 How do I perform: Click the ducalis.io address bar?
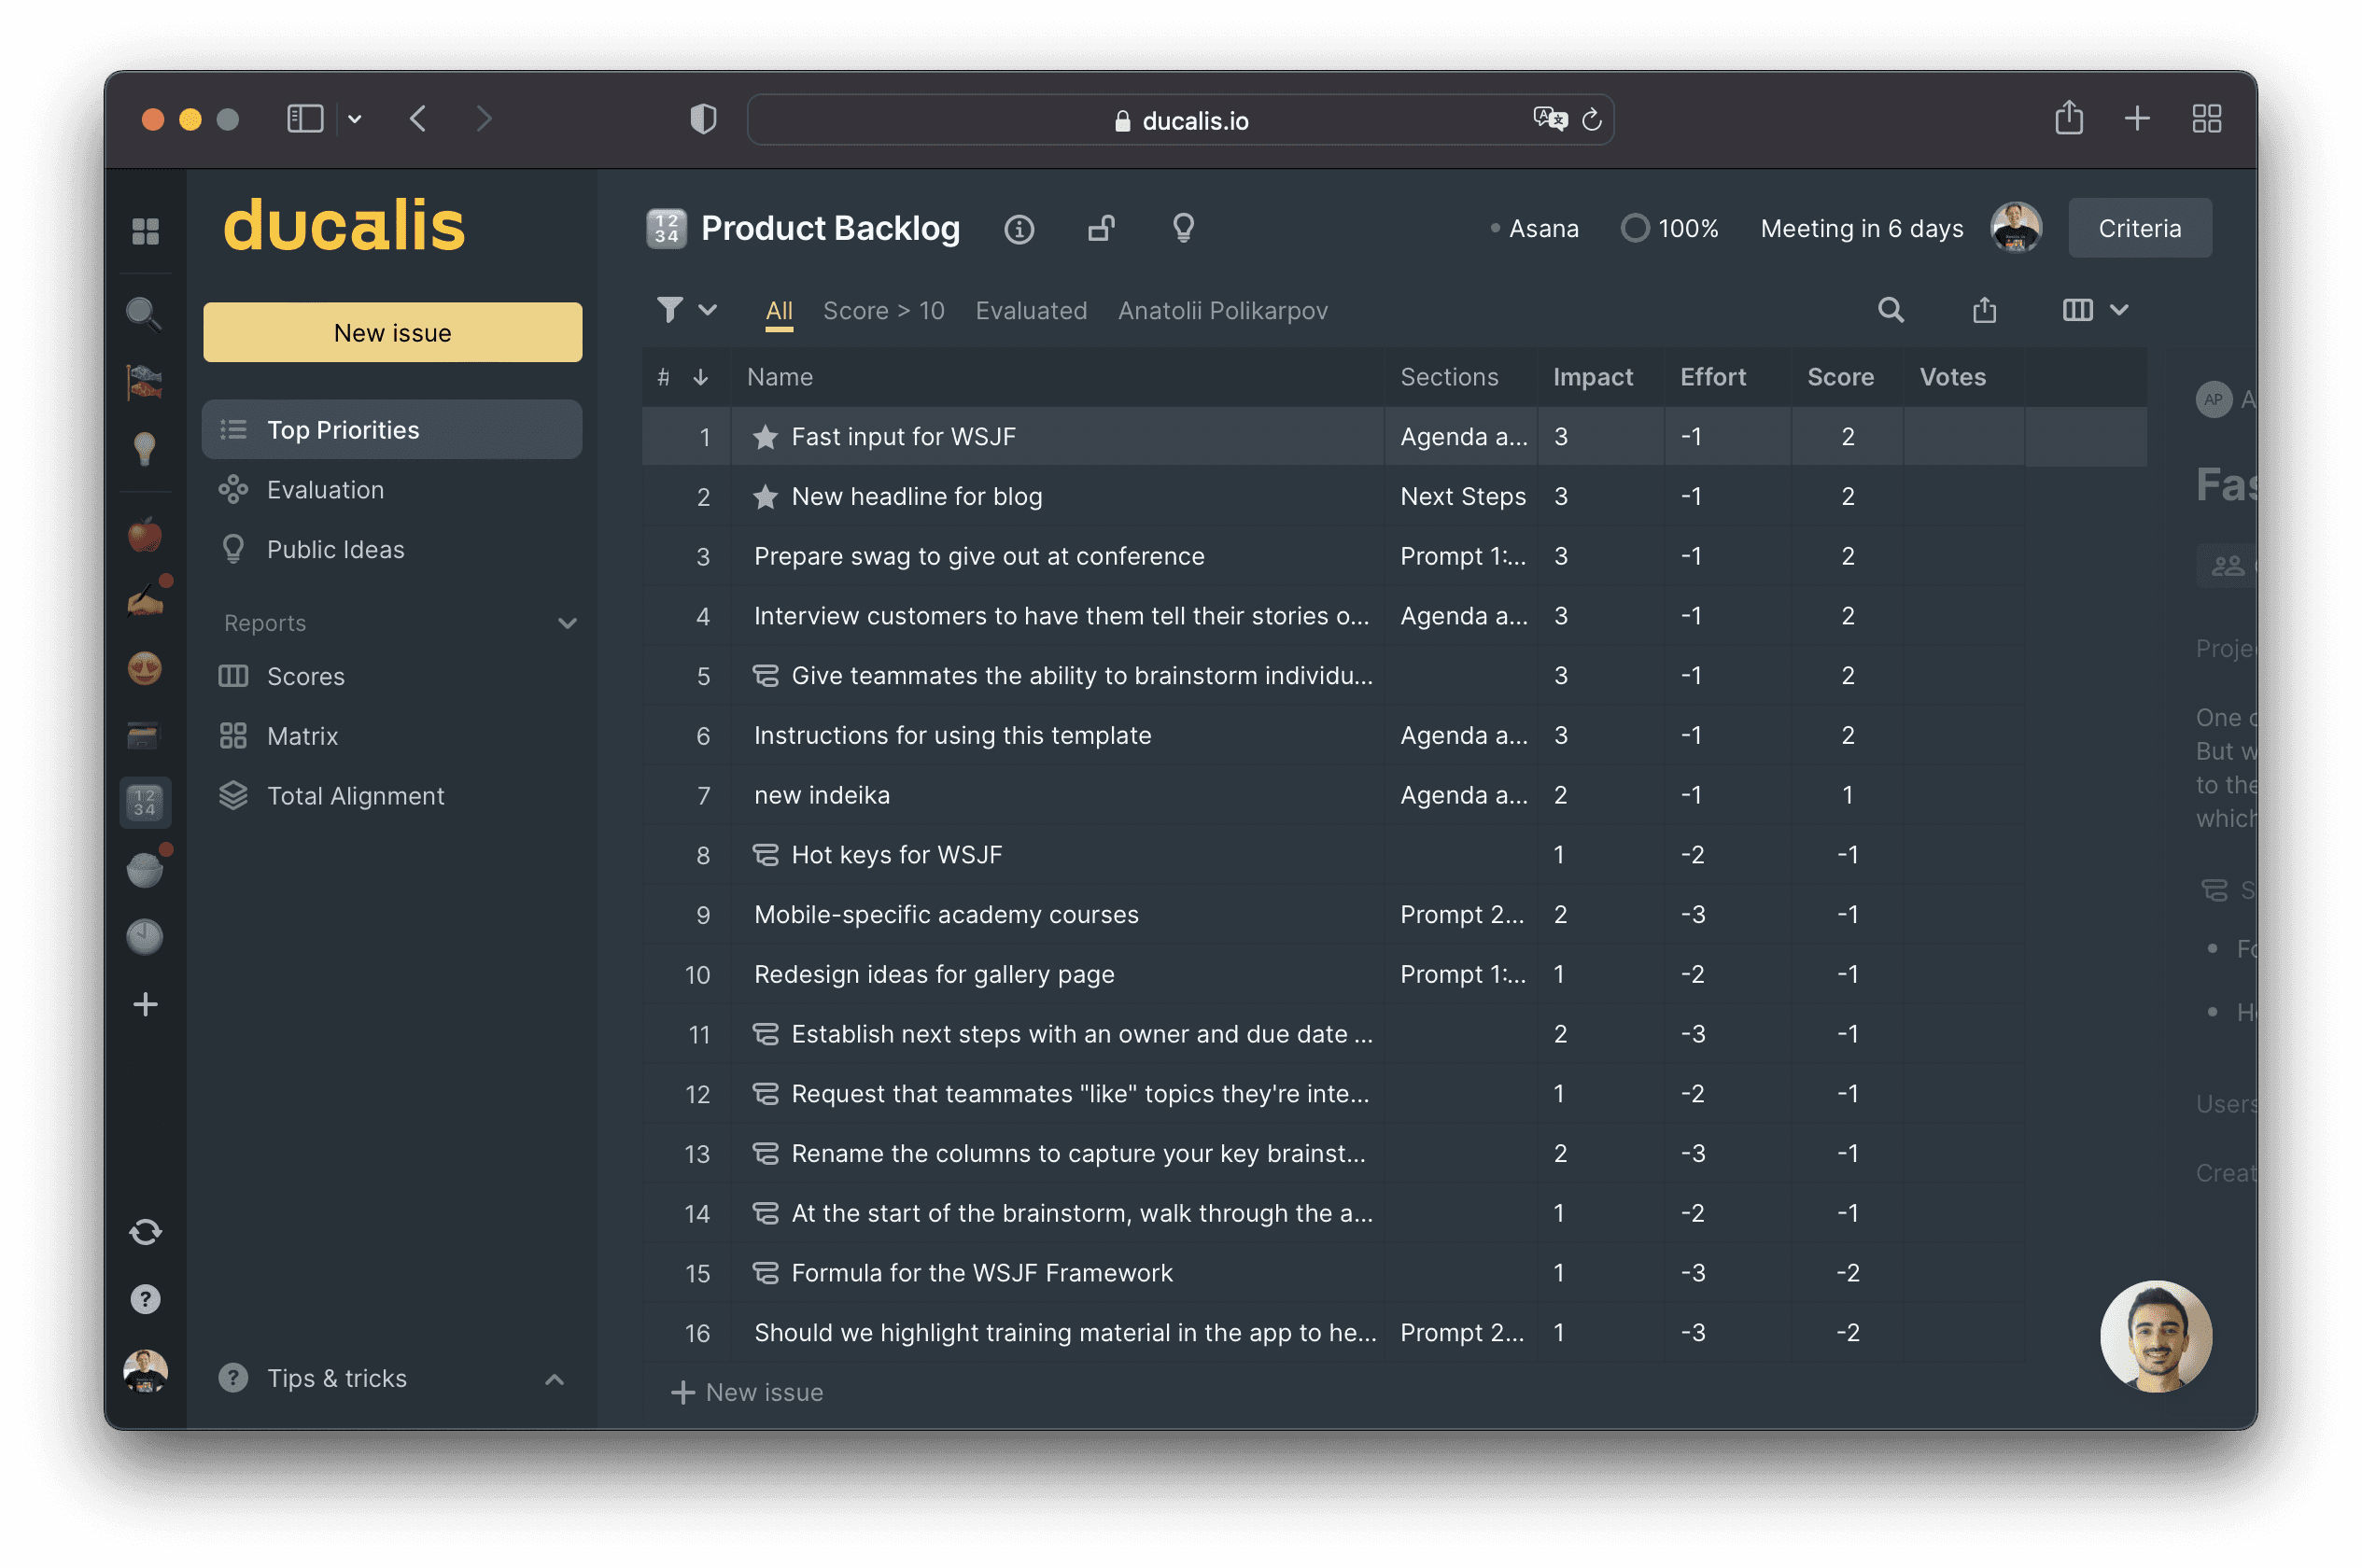click(x=1180, y=120)
